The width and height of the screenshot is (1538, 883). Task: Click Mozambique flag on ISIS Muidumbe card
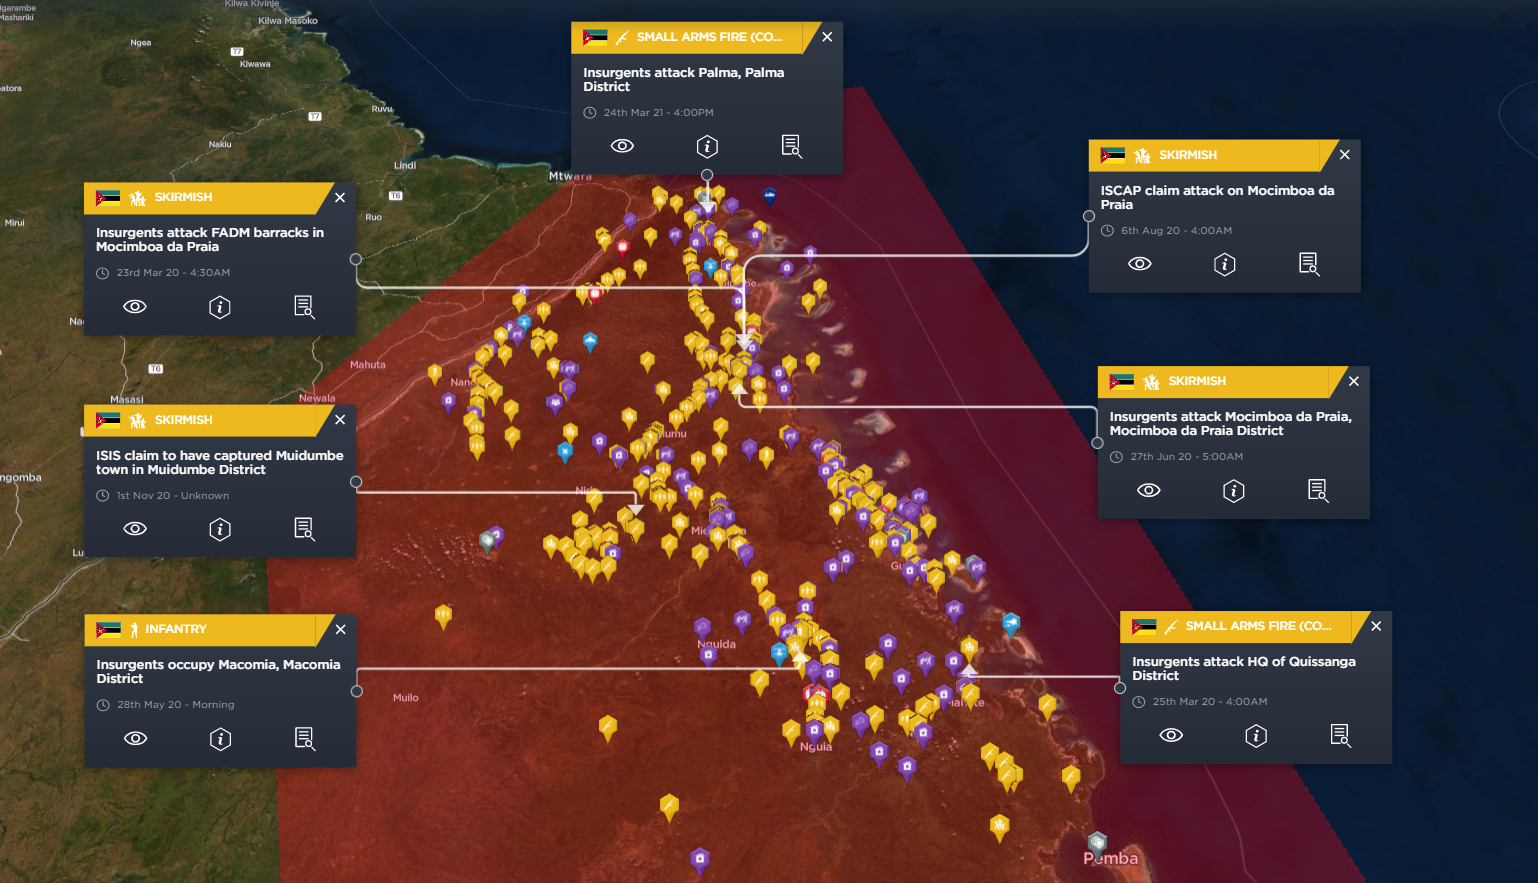point(108,420)
